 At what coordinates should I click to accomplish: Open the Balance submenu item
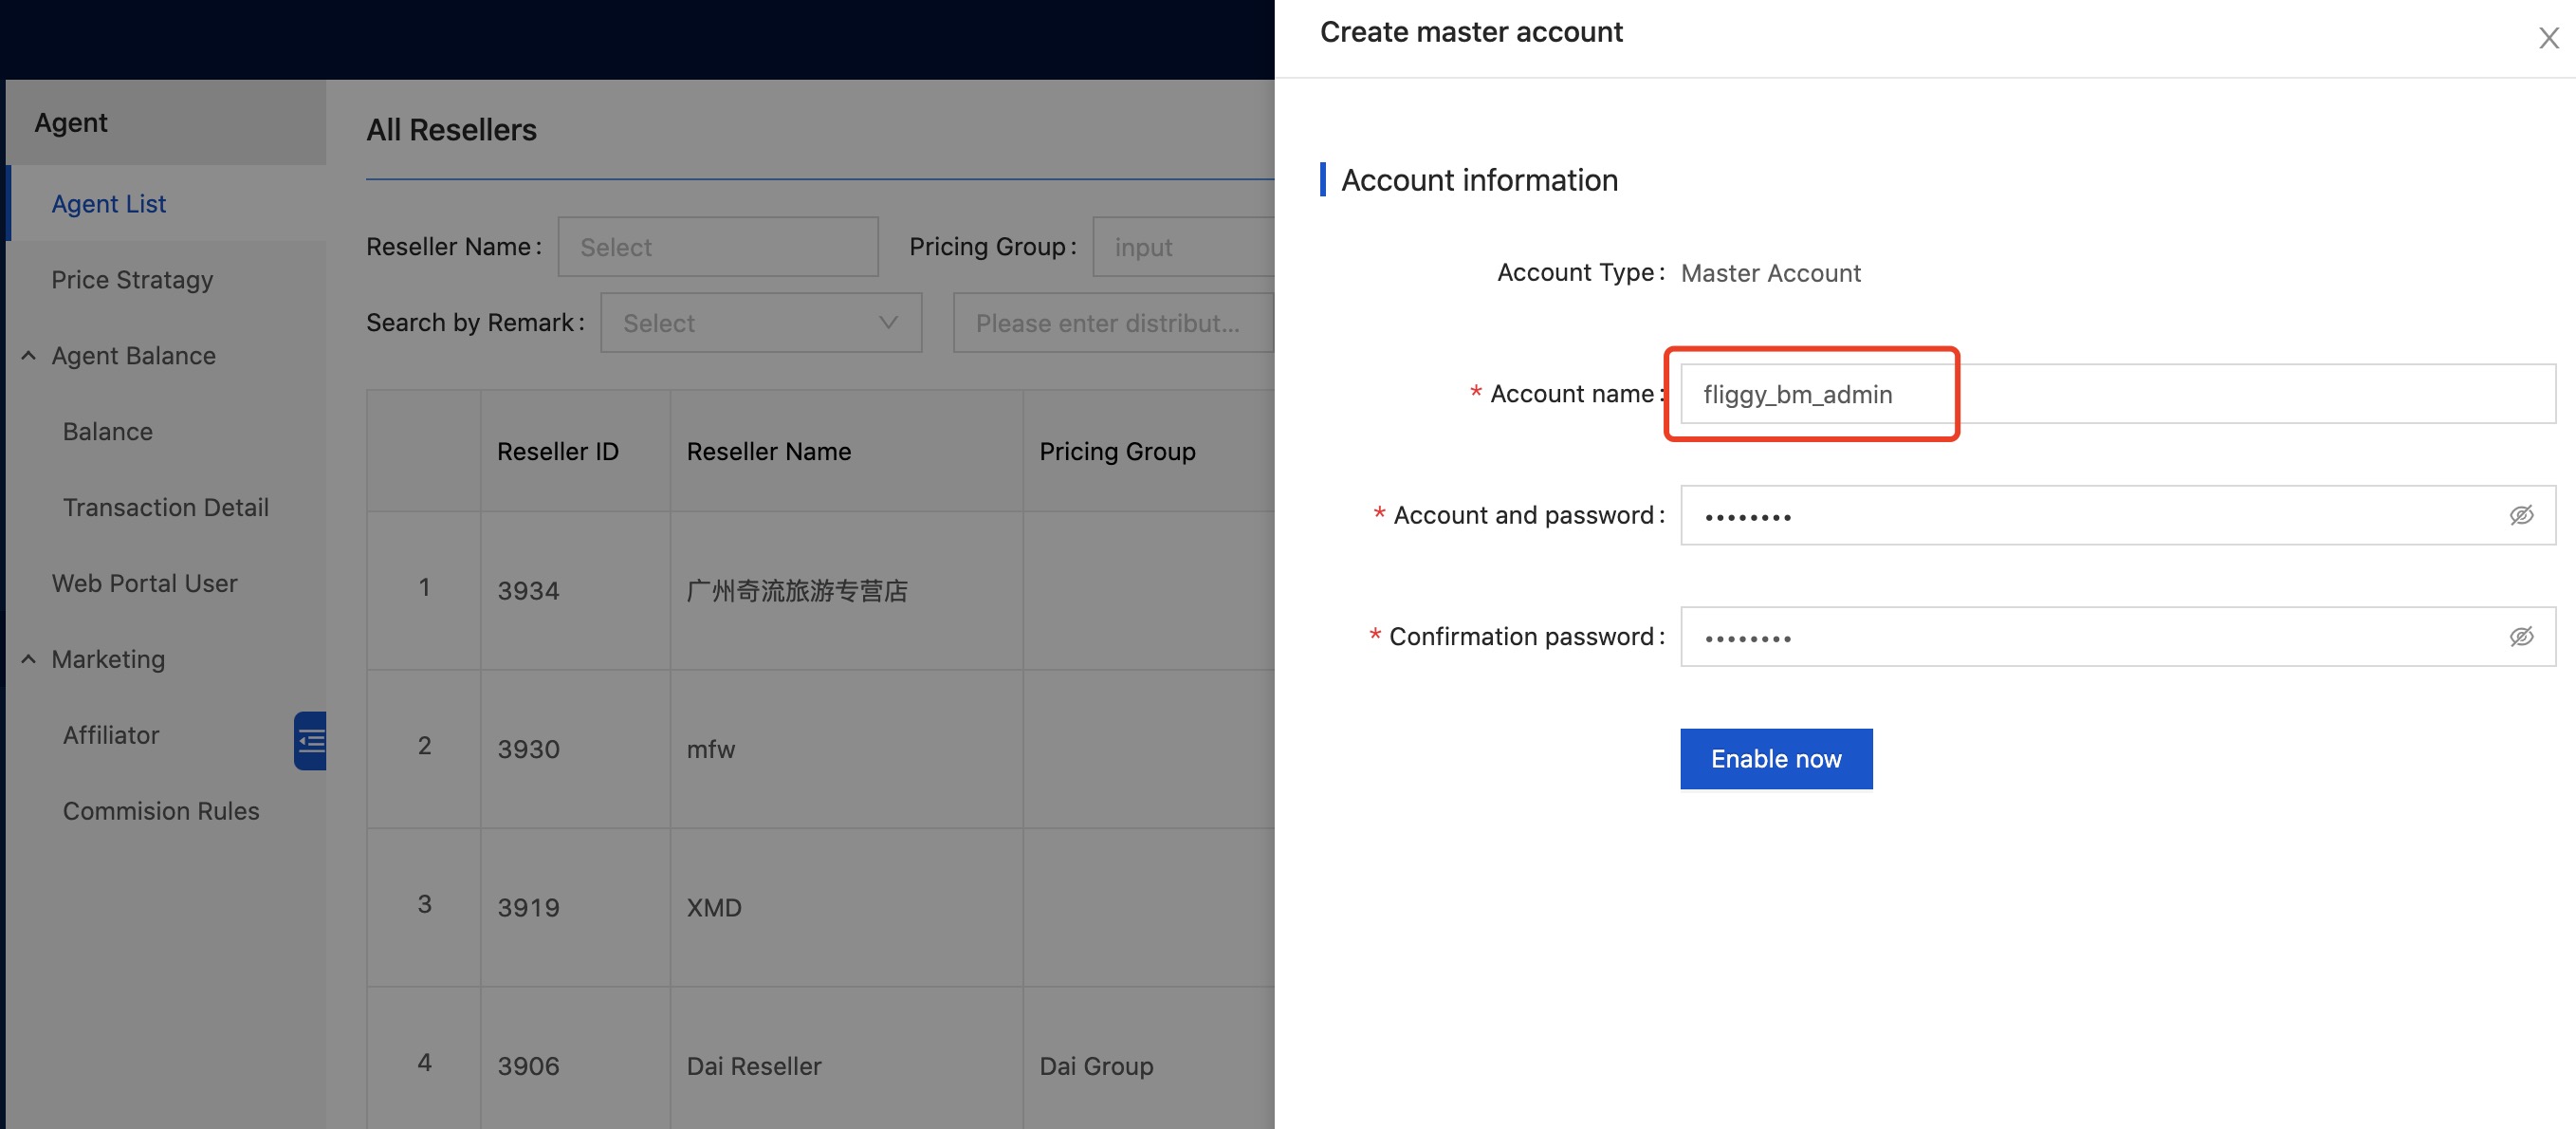[x=108, y=432]
